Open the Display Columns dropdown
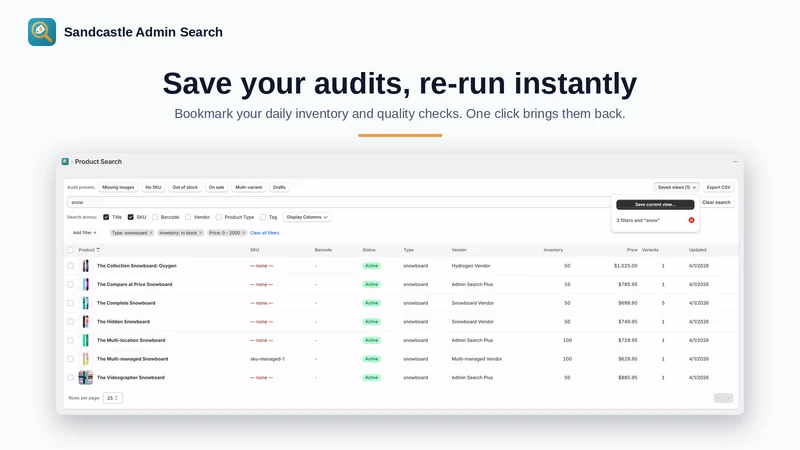The image size is (800, 450). pos(307,217)
